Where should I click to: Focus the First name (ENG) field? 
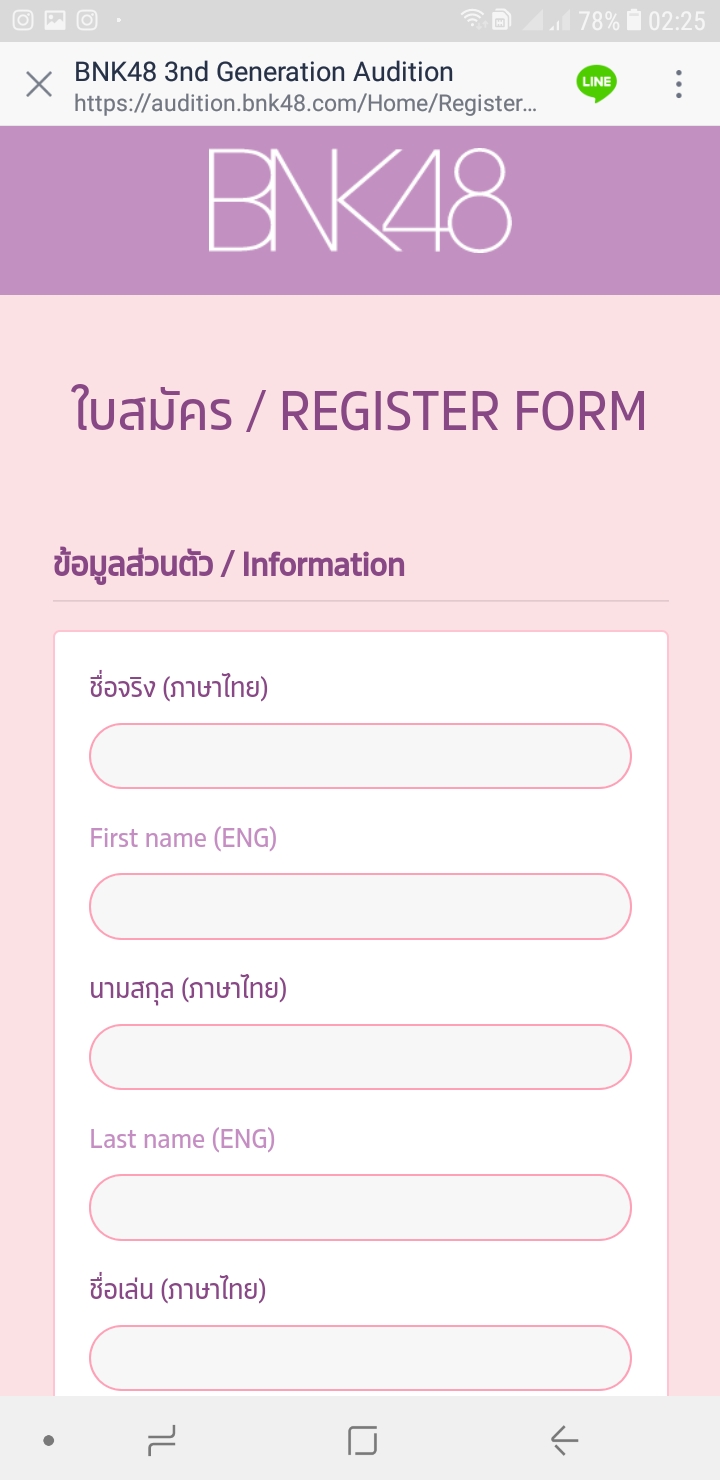click(x=360, y=906)
